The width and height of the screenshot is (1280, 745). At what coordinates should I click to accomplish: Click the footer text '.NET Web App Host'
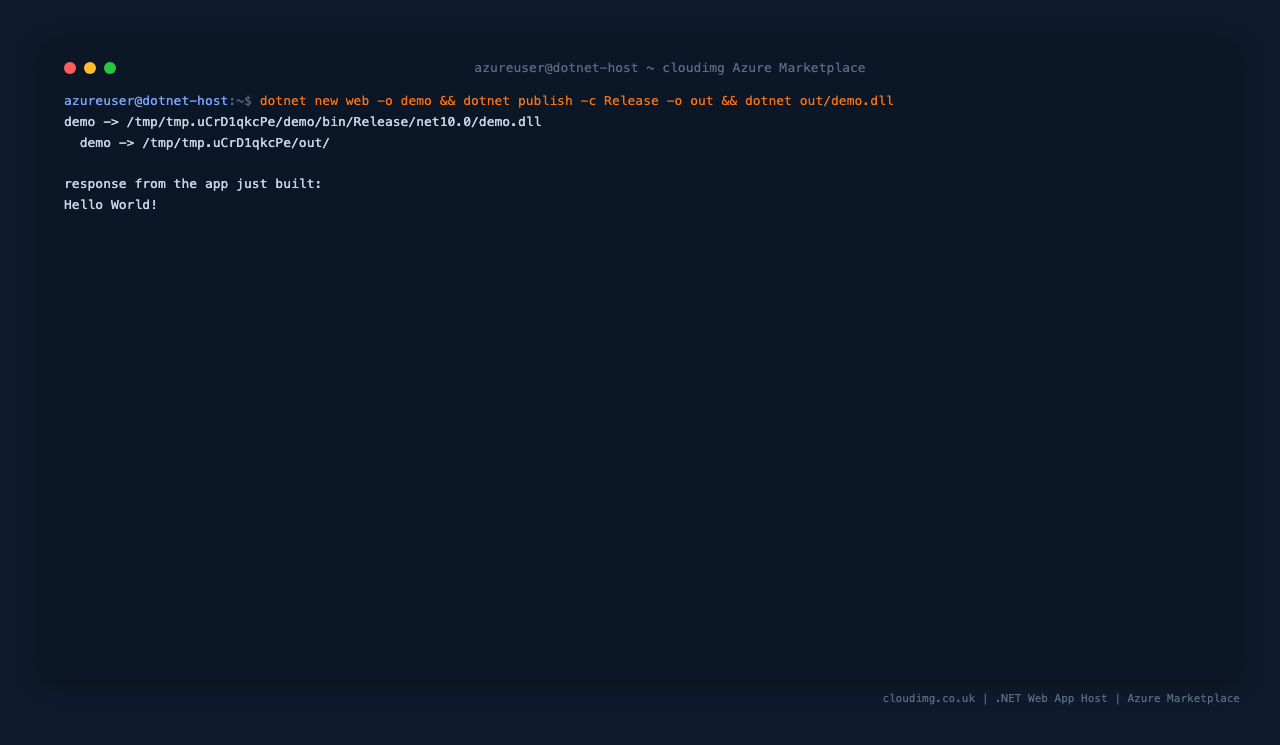tap(1051, 699)
